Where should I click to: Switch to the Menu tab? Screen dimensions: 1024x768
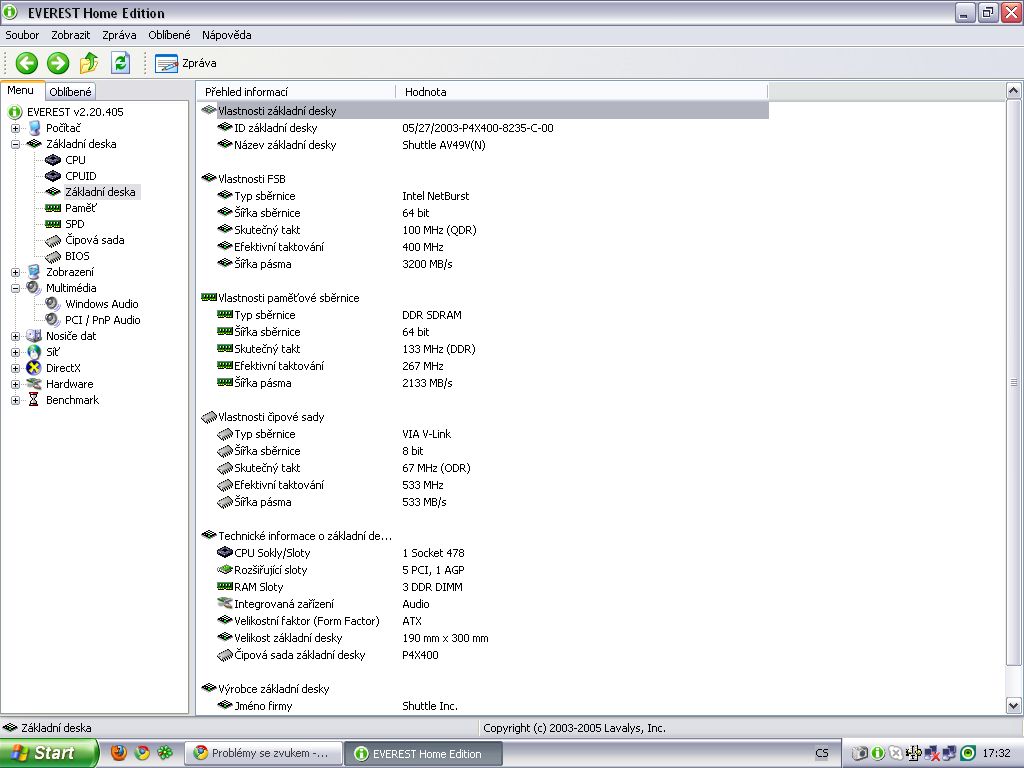click(x=21, y=91)
